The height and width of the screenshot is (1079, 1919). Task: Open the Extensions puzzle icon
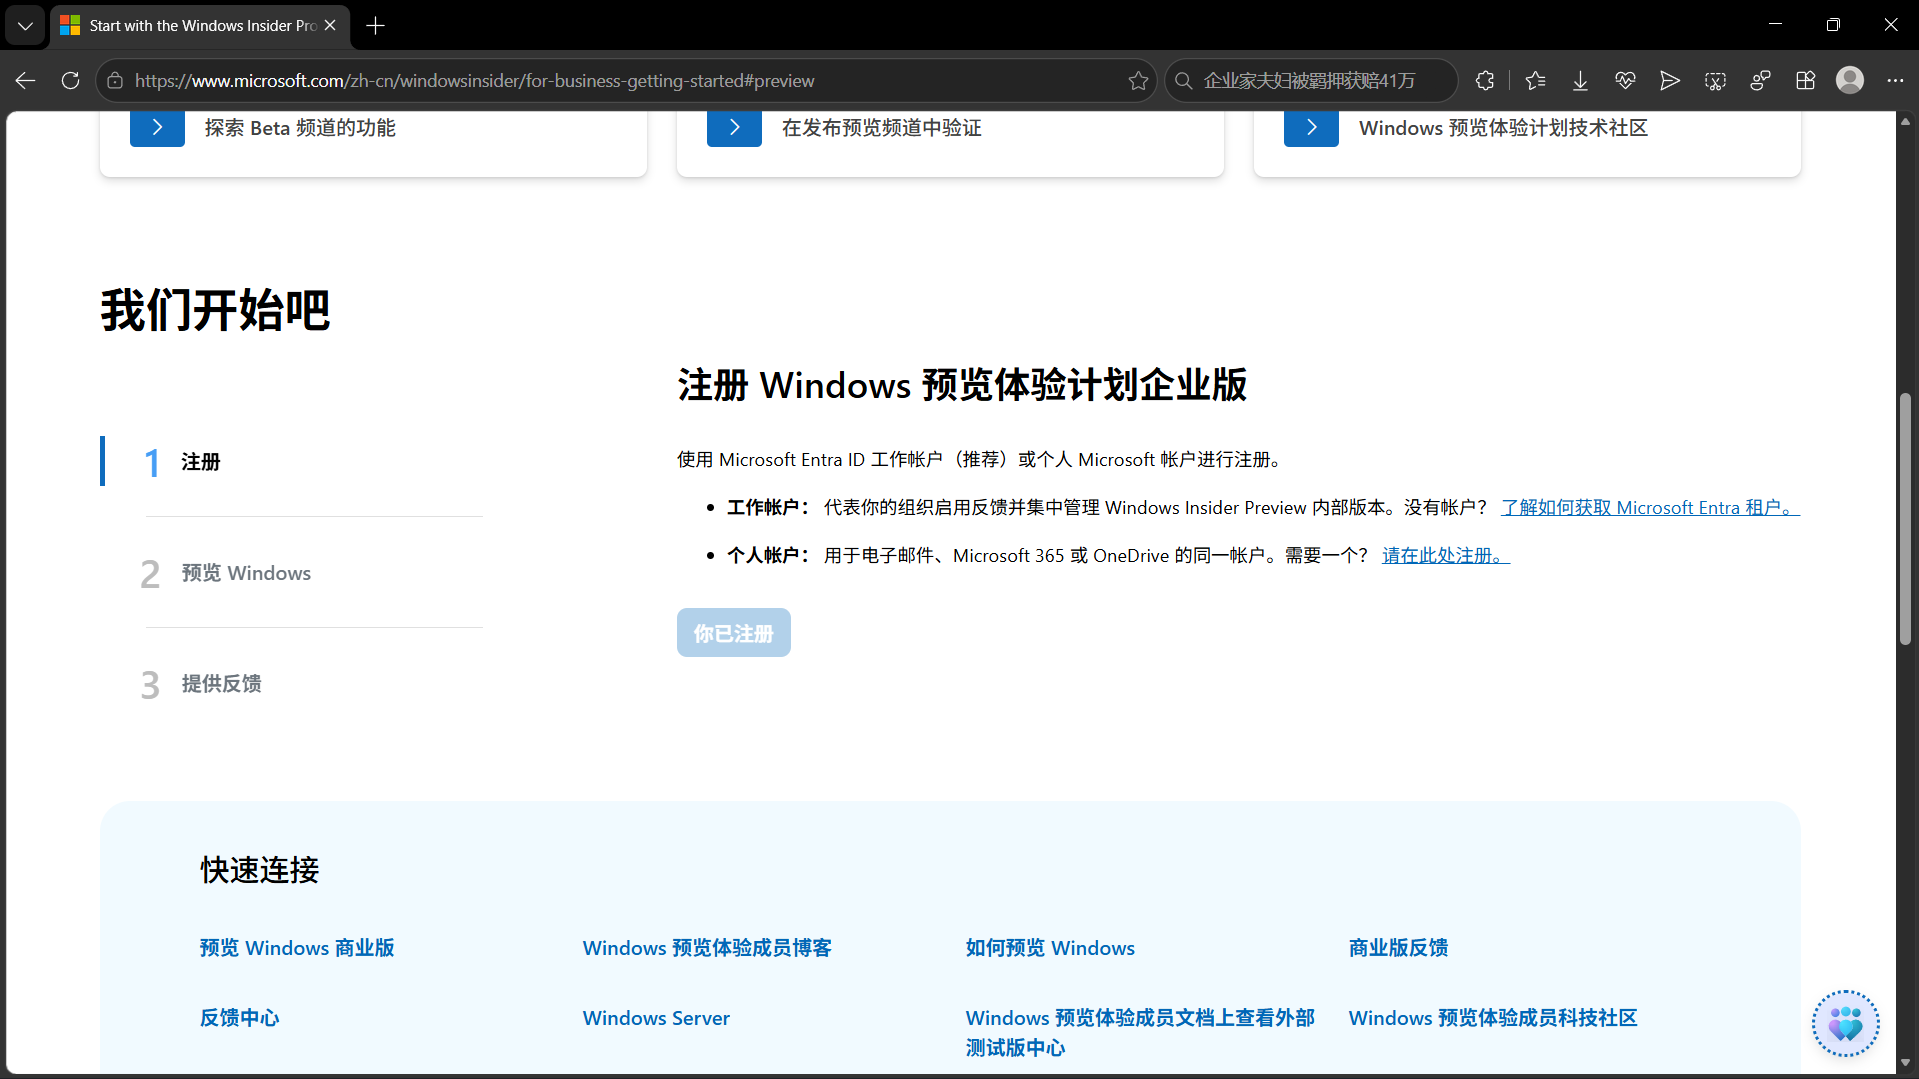click(x=1485, y=81)
